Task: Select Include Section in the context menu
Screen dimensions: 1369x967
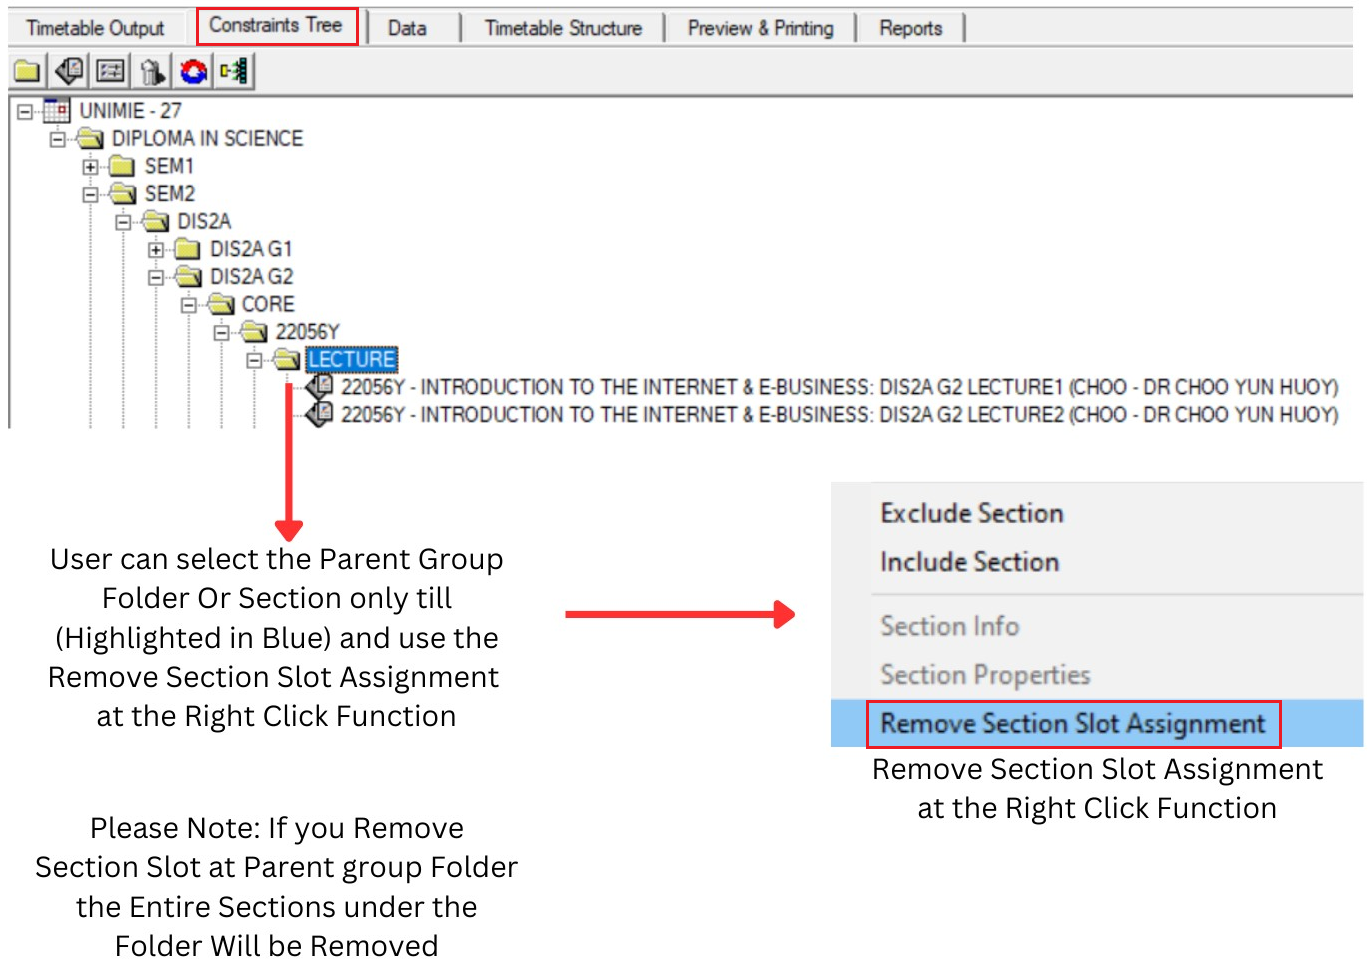Action: click(x=968, y=562)
